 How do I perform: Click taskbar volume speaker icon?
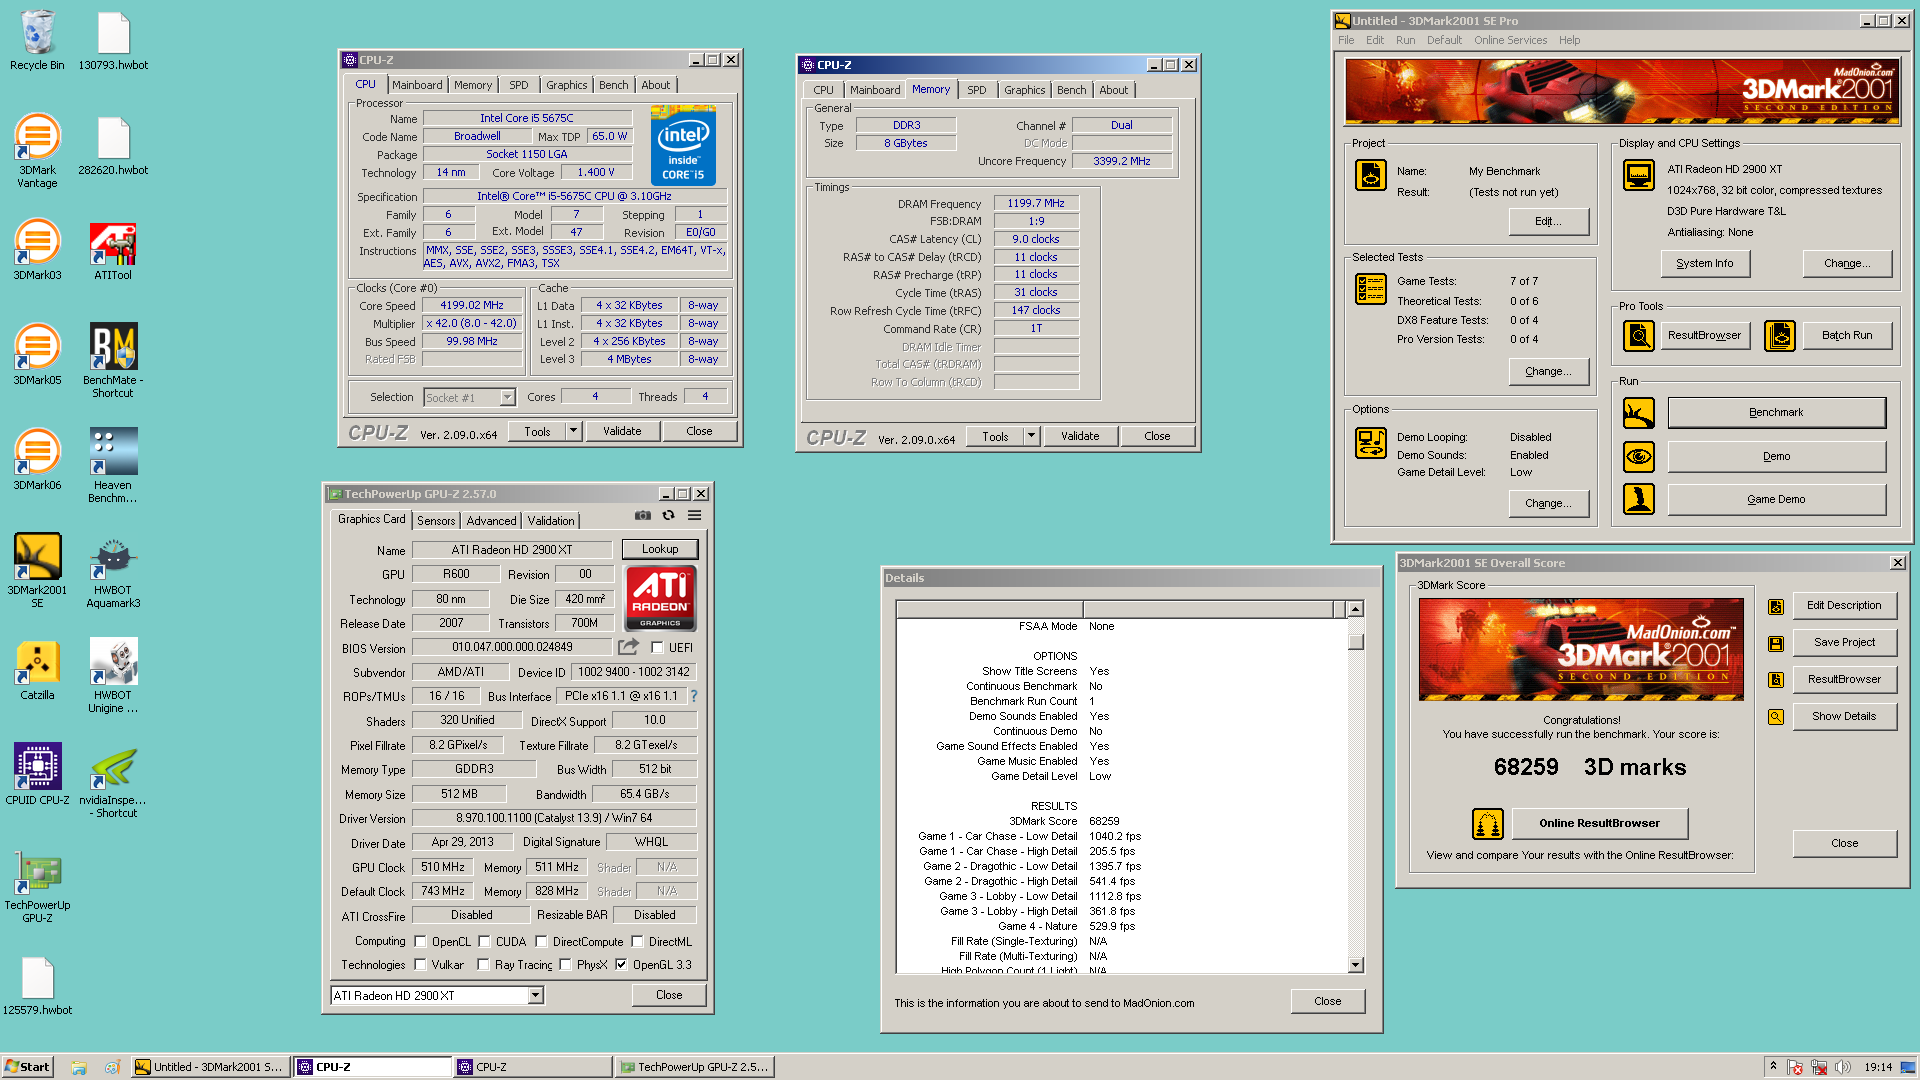pos(1843,1067)
